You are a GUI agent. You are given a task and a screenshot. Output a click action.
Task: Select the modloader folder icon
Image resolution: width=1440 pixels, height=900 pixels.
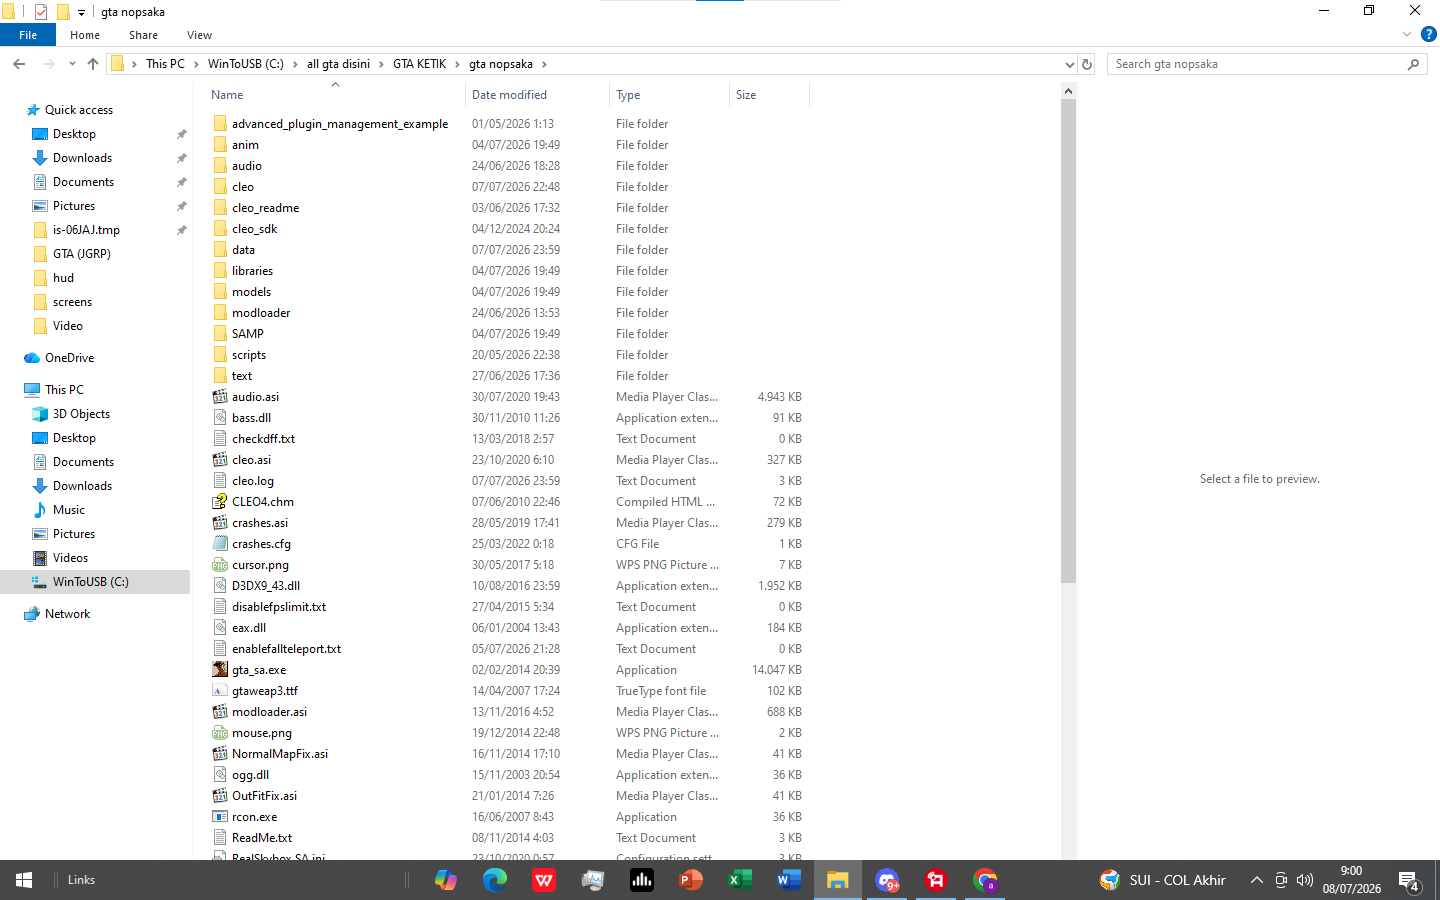click(220, 313)
